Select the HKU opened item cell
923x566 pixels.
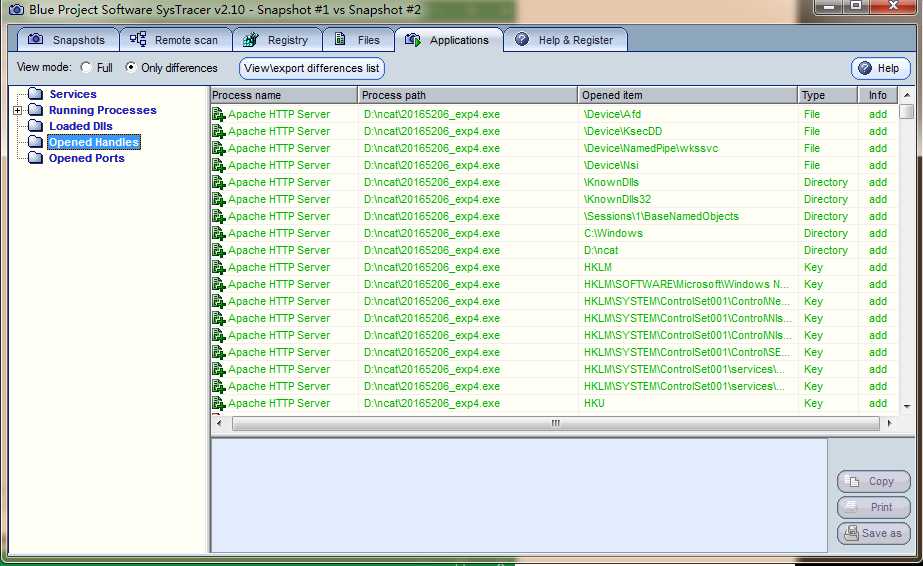[x=688, y=404]
